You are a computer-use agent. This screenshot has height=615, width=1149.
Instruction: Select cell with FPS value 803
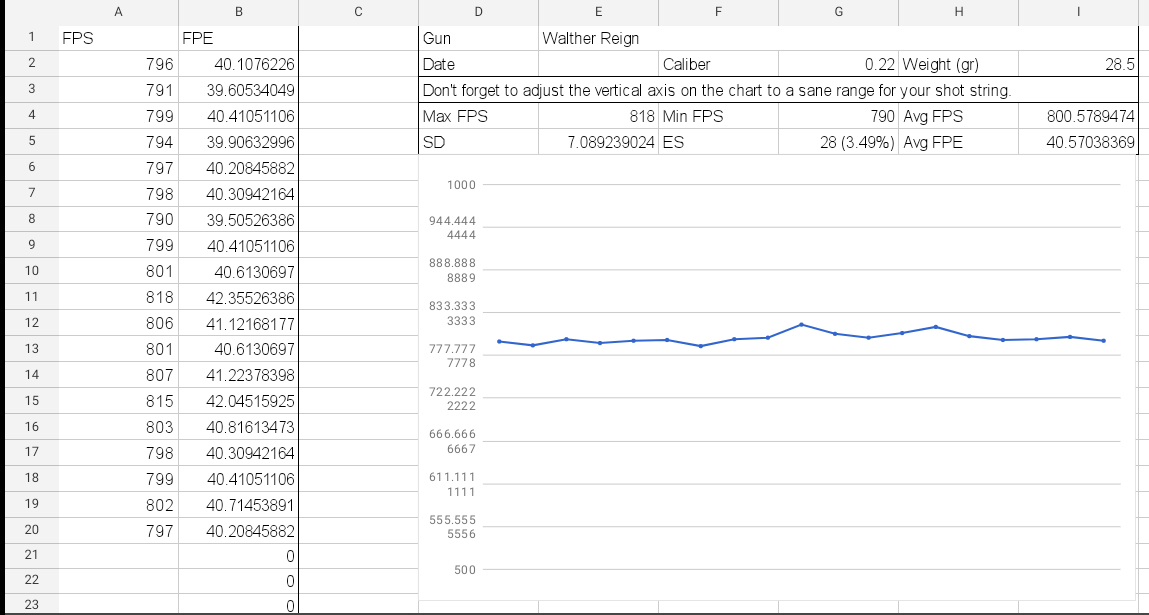point(118,427)
